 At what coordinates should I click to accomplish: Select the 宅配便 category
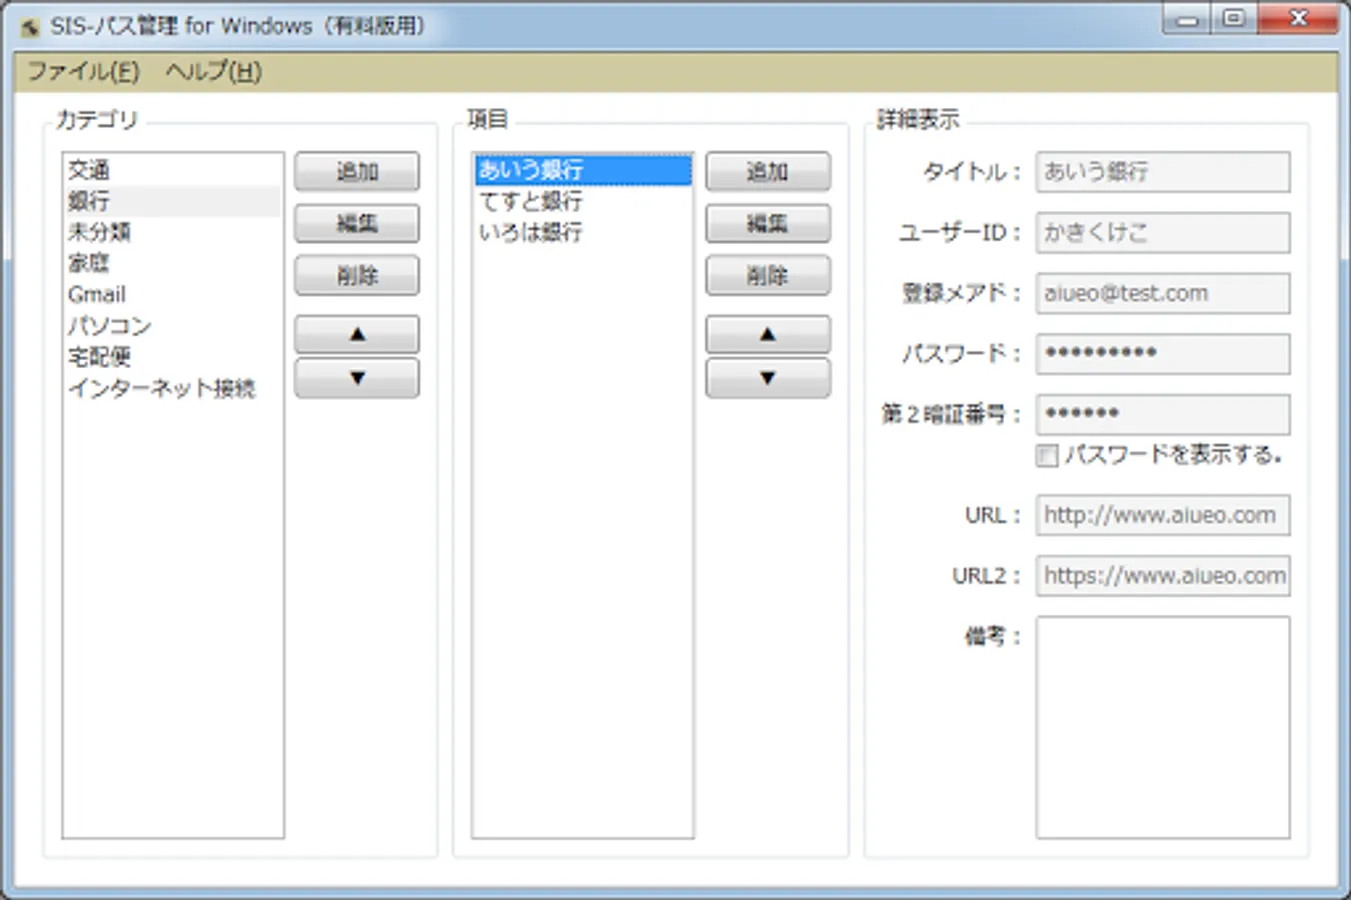coord(172,356)
